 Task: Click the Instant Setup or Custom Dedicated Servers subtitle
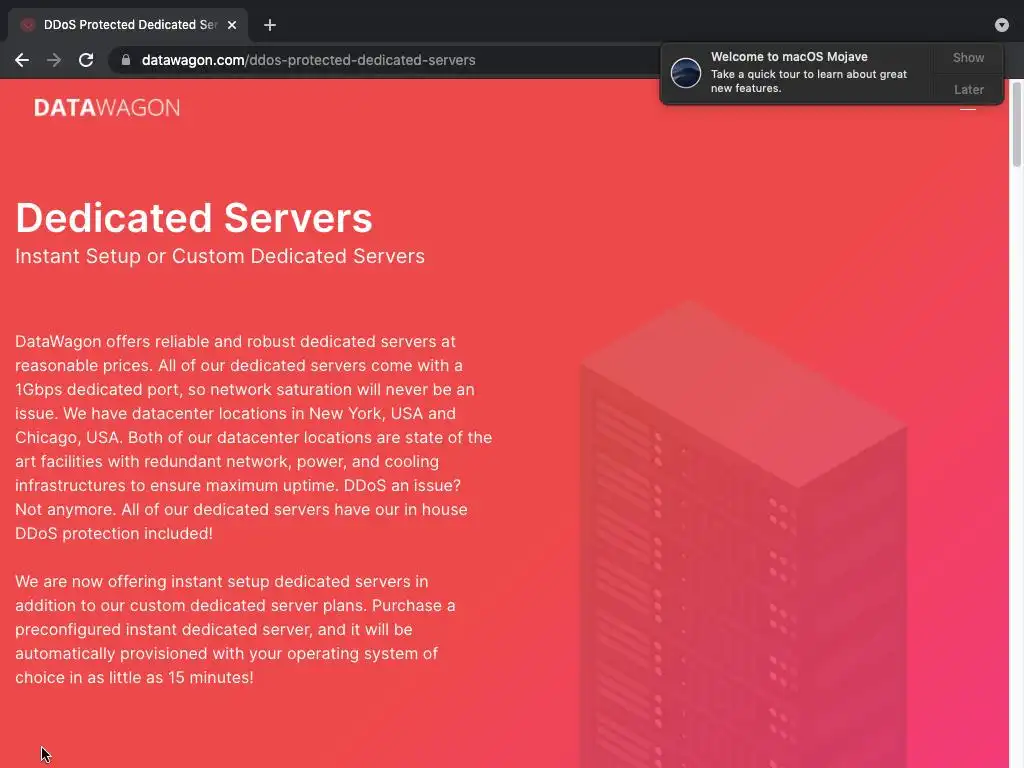(220, 256)
